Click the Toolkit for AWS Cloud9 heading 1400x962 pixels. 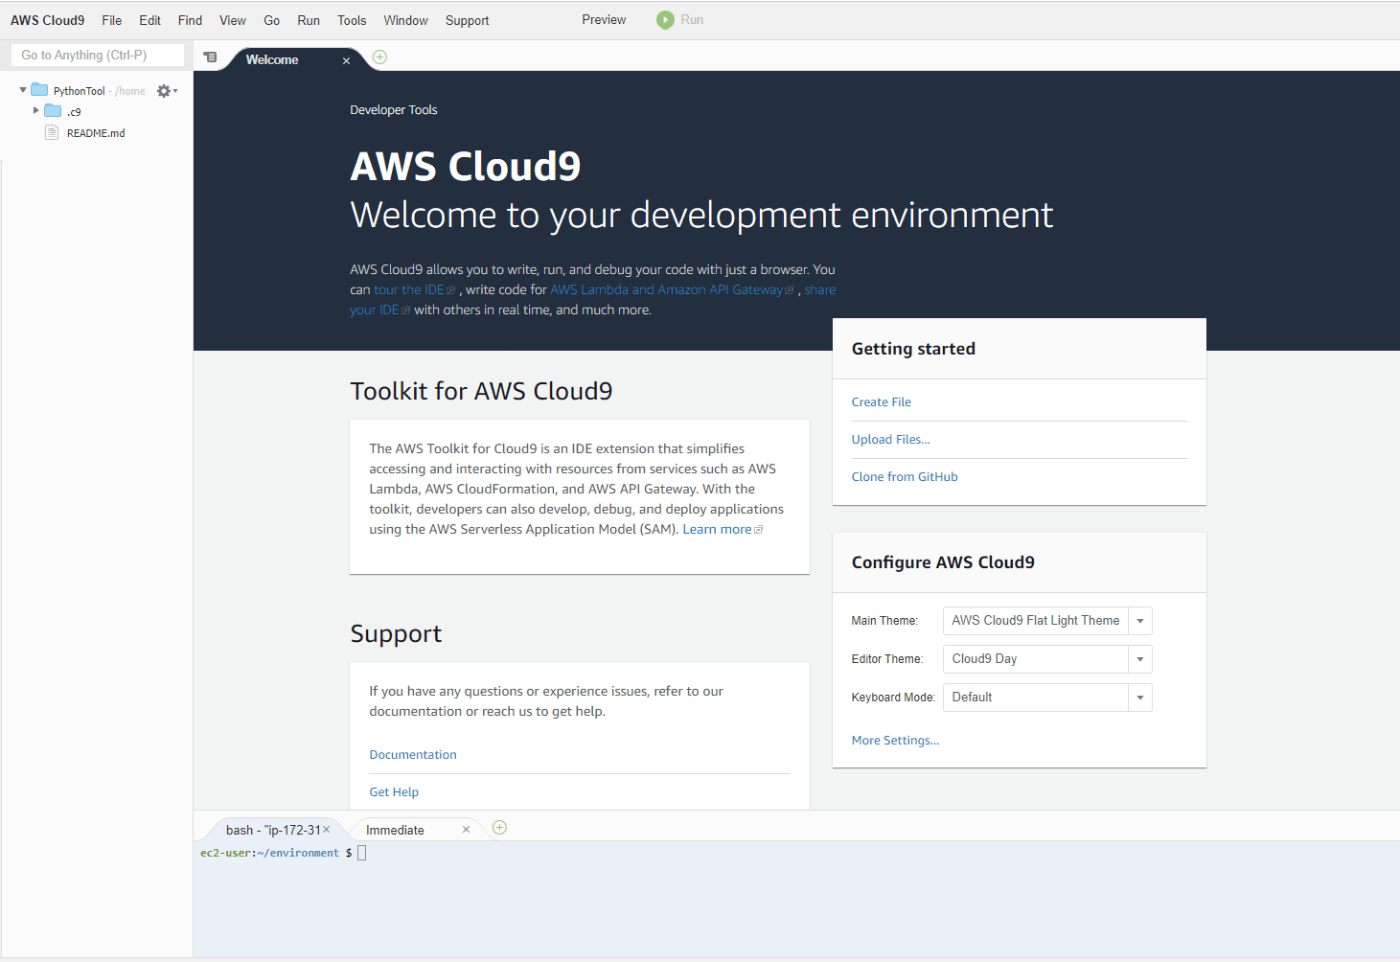(481, 392)
